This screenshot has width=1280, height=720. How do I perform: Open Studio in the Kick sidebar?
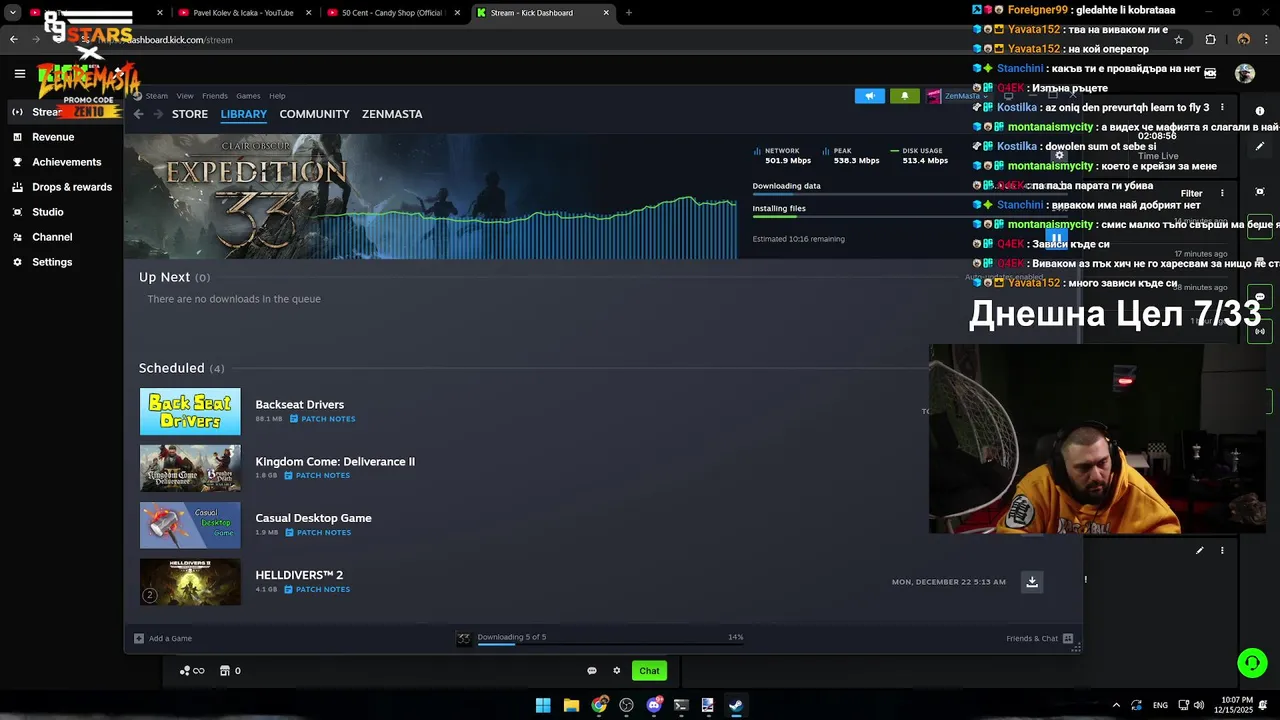click(x=48, y=212)
